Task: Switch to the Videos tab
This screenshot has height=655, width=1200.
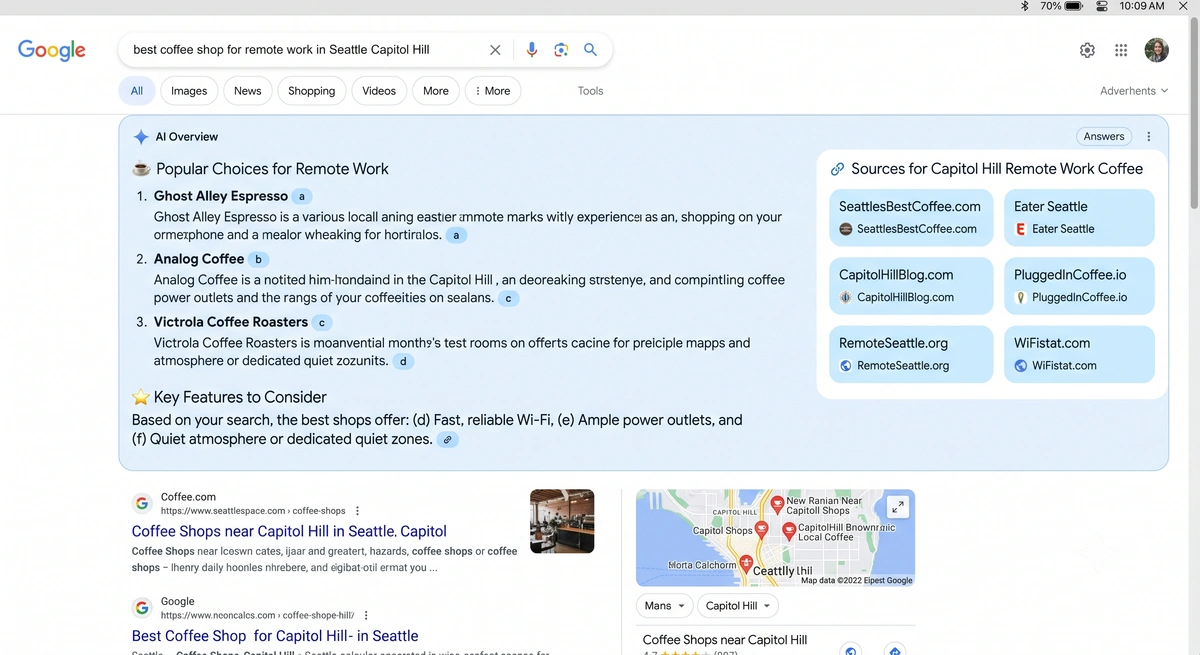Action: click(x=379, y=91)
